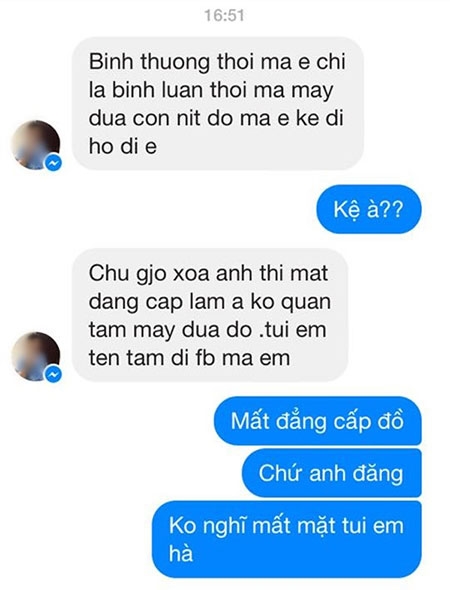
Task: Tap the 16:51 timestamp
Action: pos(224,15)
